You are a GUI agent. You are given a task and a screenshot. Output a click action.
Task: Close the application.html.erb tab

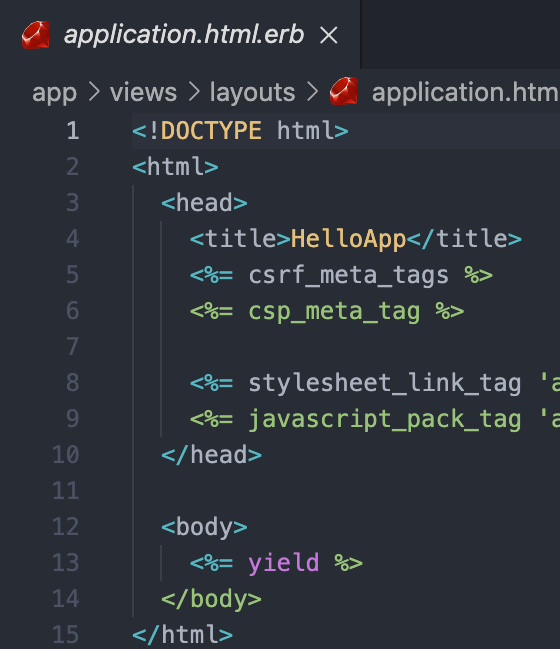[x=329, y=35]
